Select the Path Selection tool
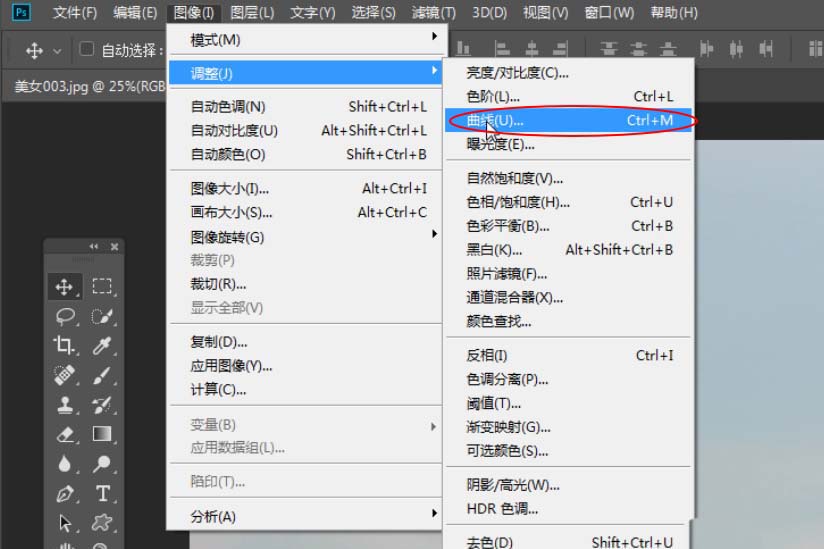Viewport: 824px width, 549px height. (x=65, y=523)
